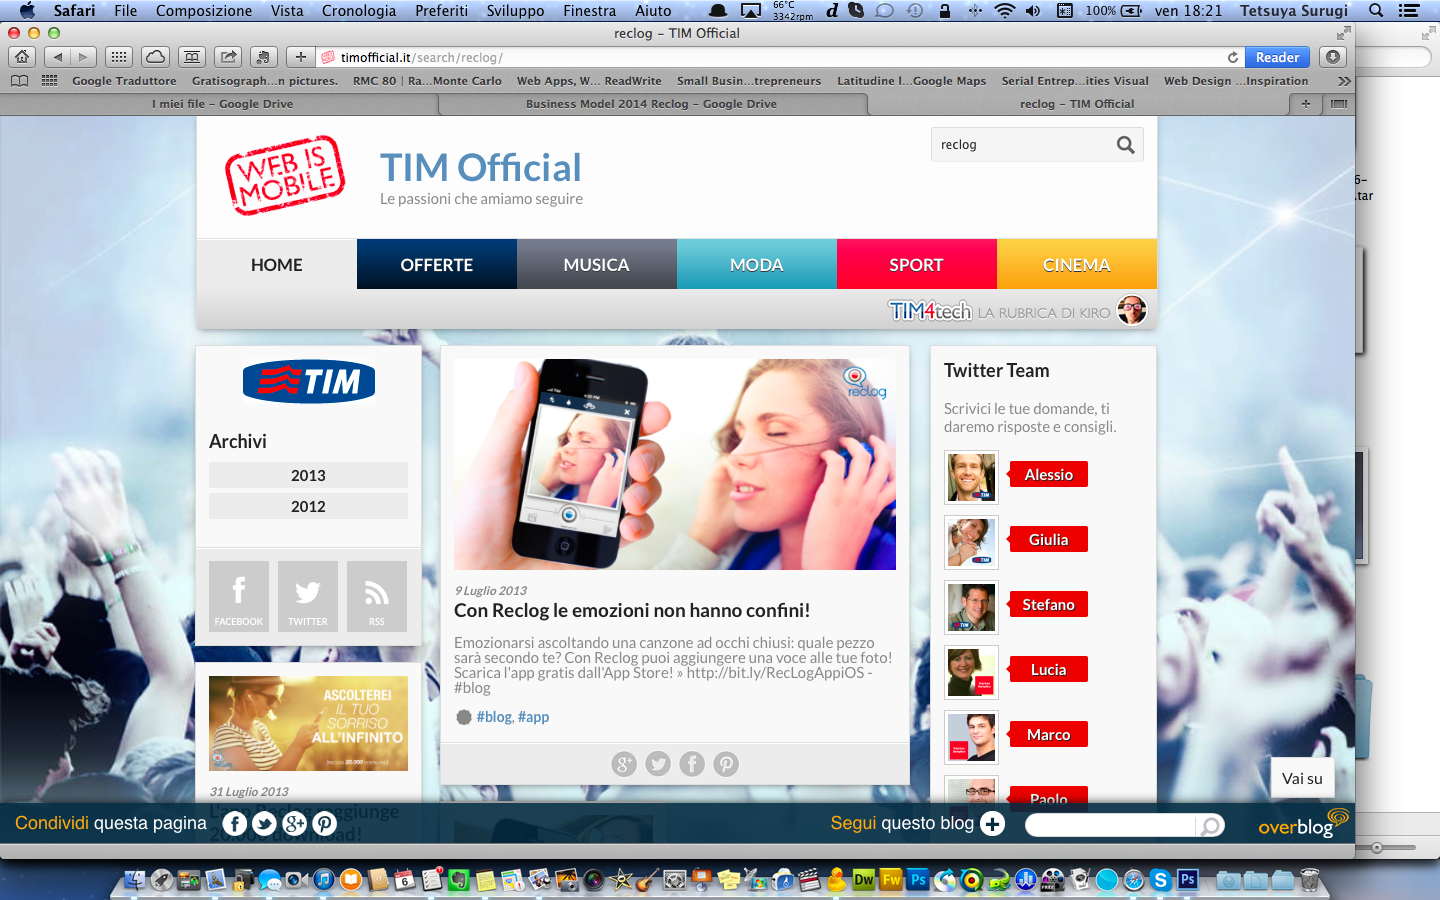This screenshot has width=1440, height=900.
Task: Click the overblog bar search input field
Action: tap(1110, 825)
